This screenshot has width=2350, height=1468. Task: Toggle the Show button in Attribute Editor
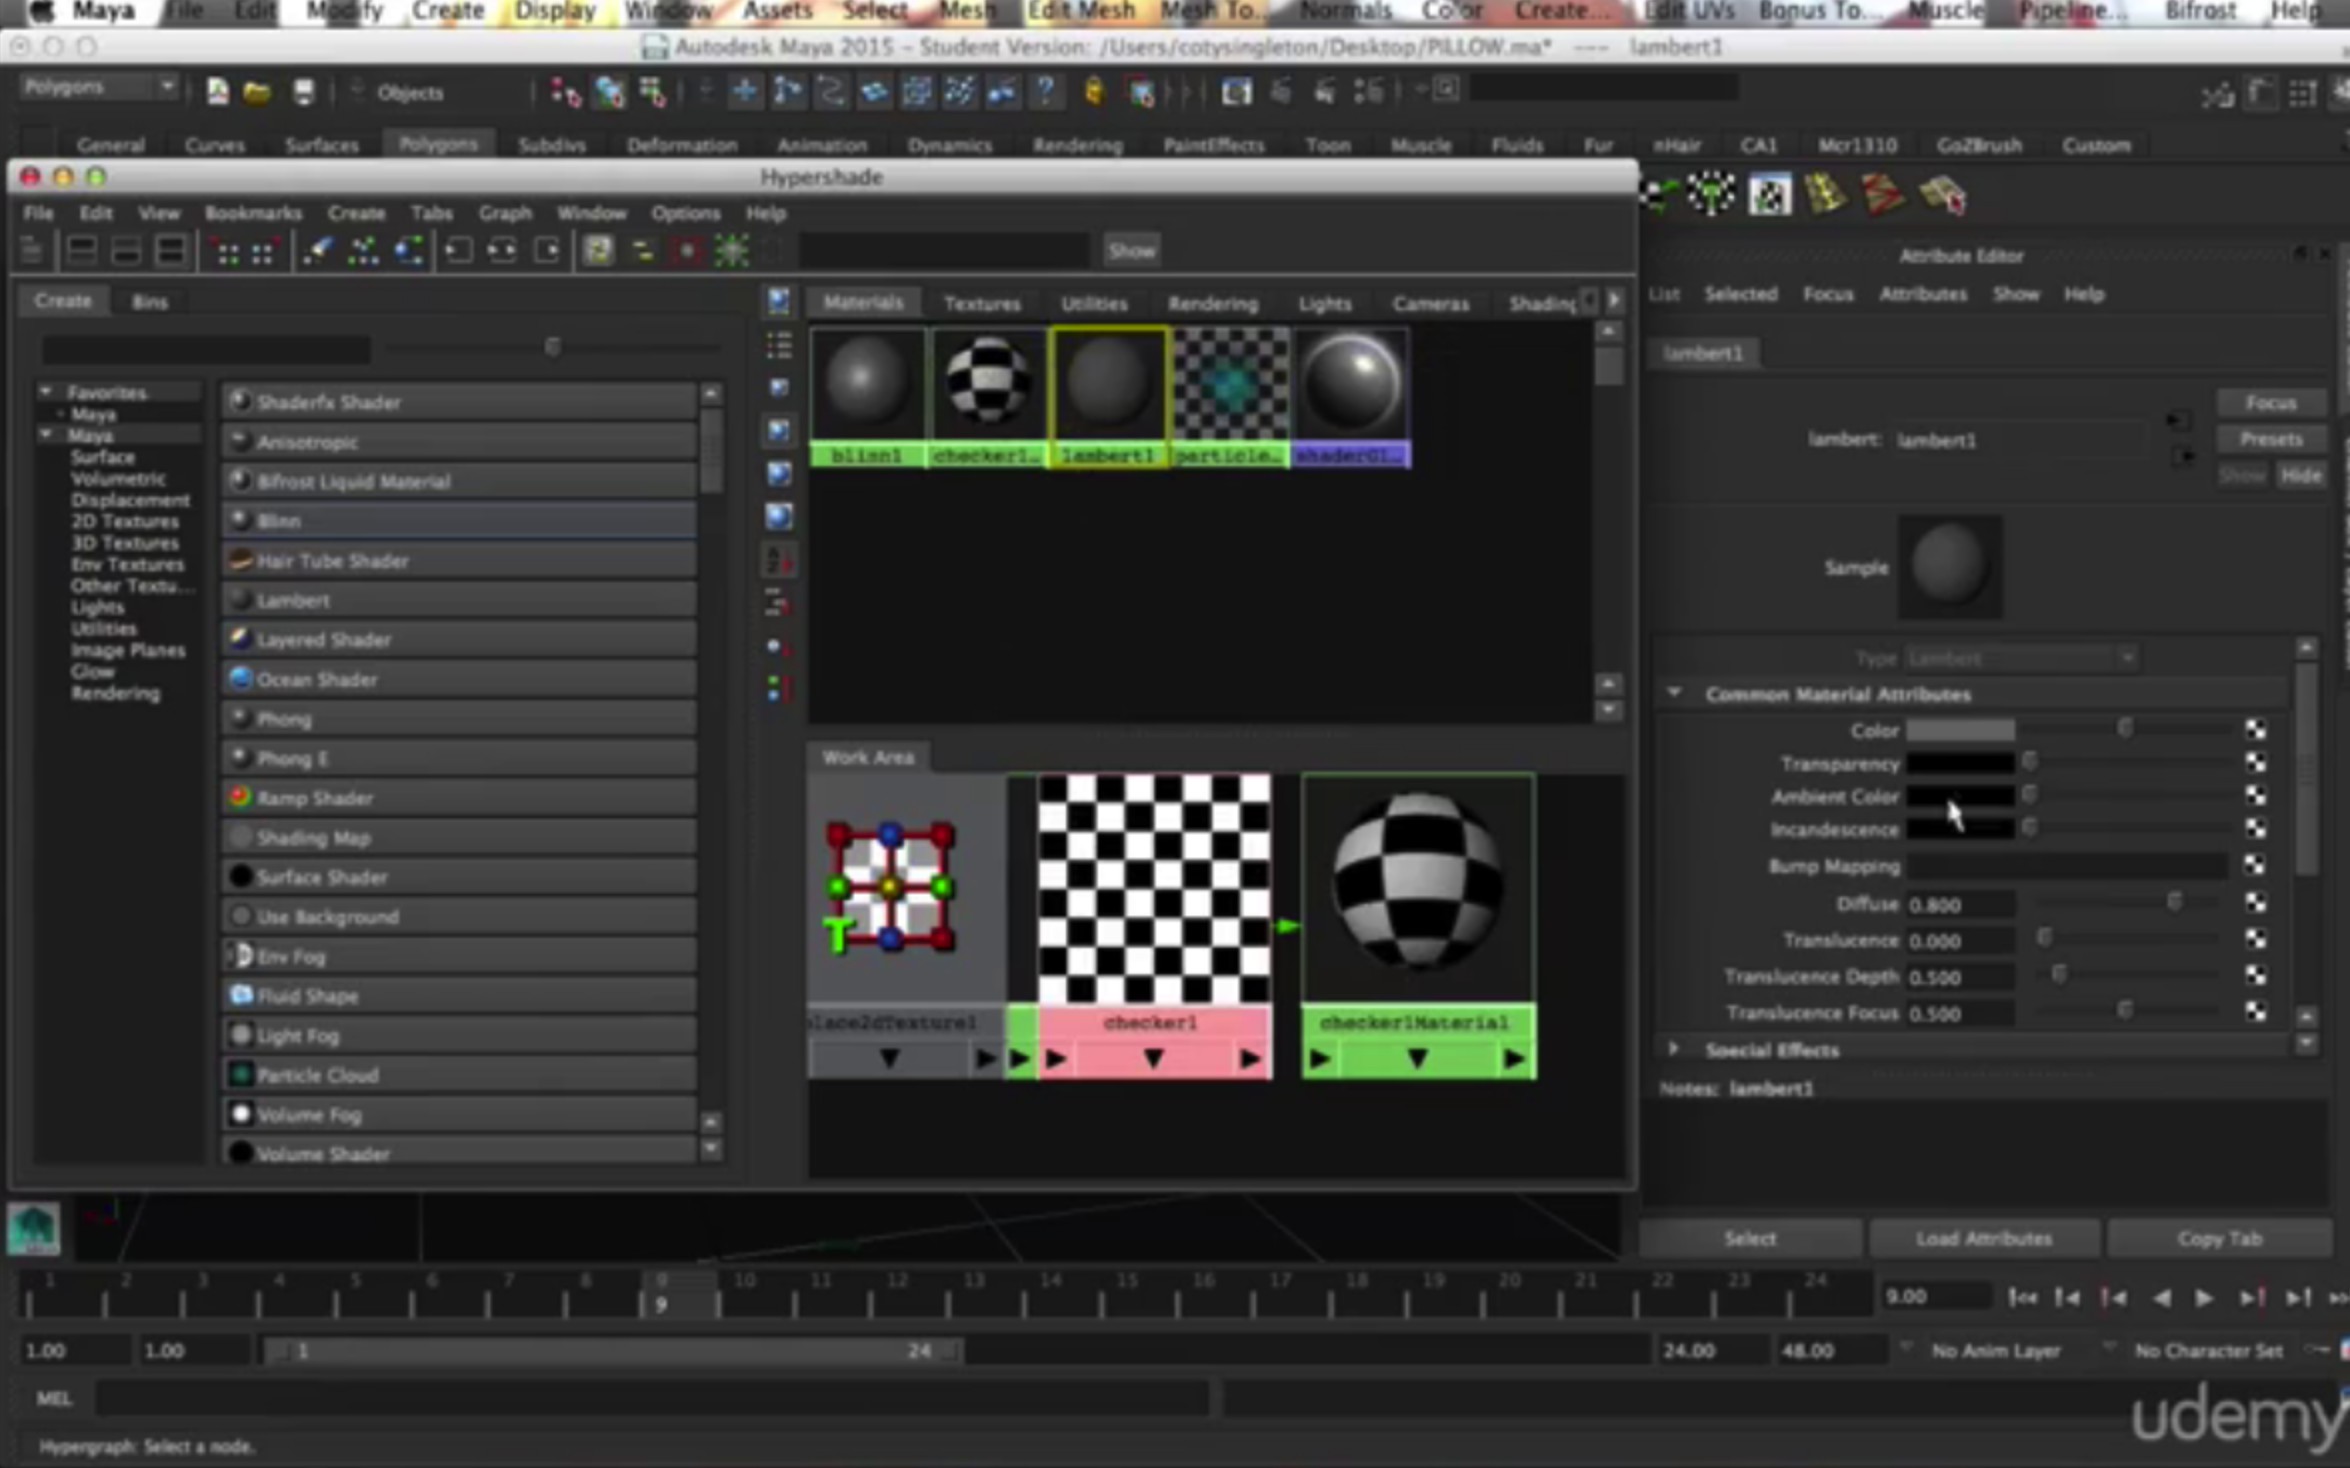(2242, 476)
